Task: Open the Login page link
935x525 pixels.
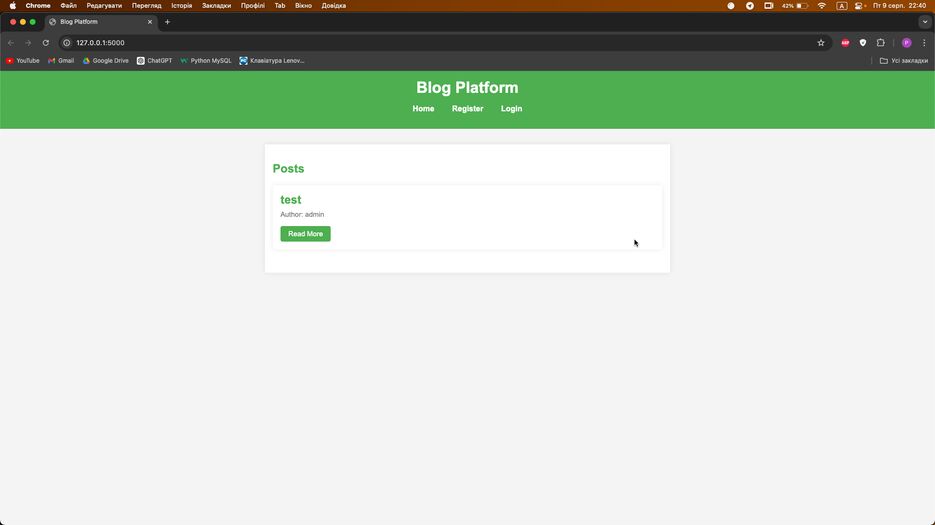Action: 512,109
